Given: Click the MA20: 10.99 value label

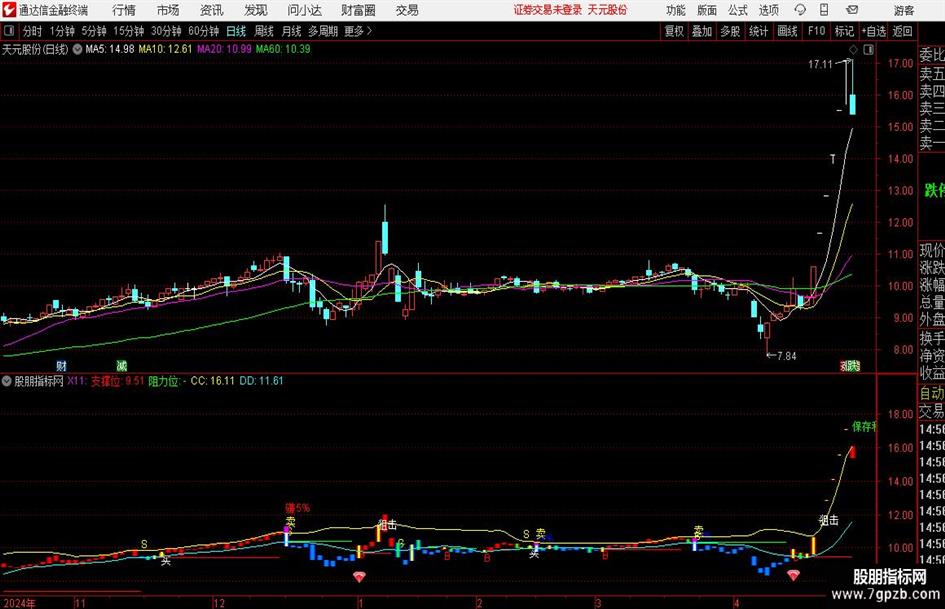Looking at the screenshot, I should pyautogui.click(x=224, y=49).
